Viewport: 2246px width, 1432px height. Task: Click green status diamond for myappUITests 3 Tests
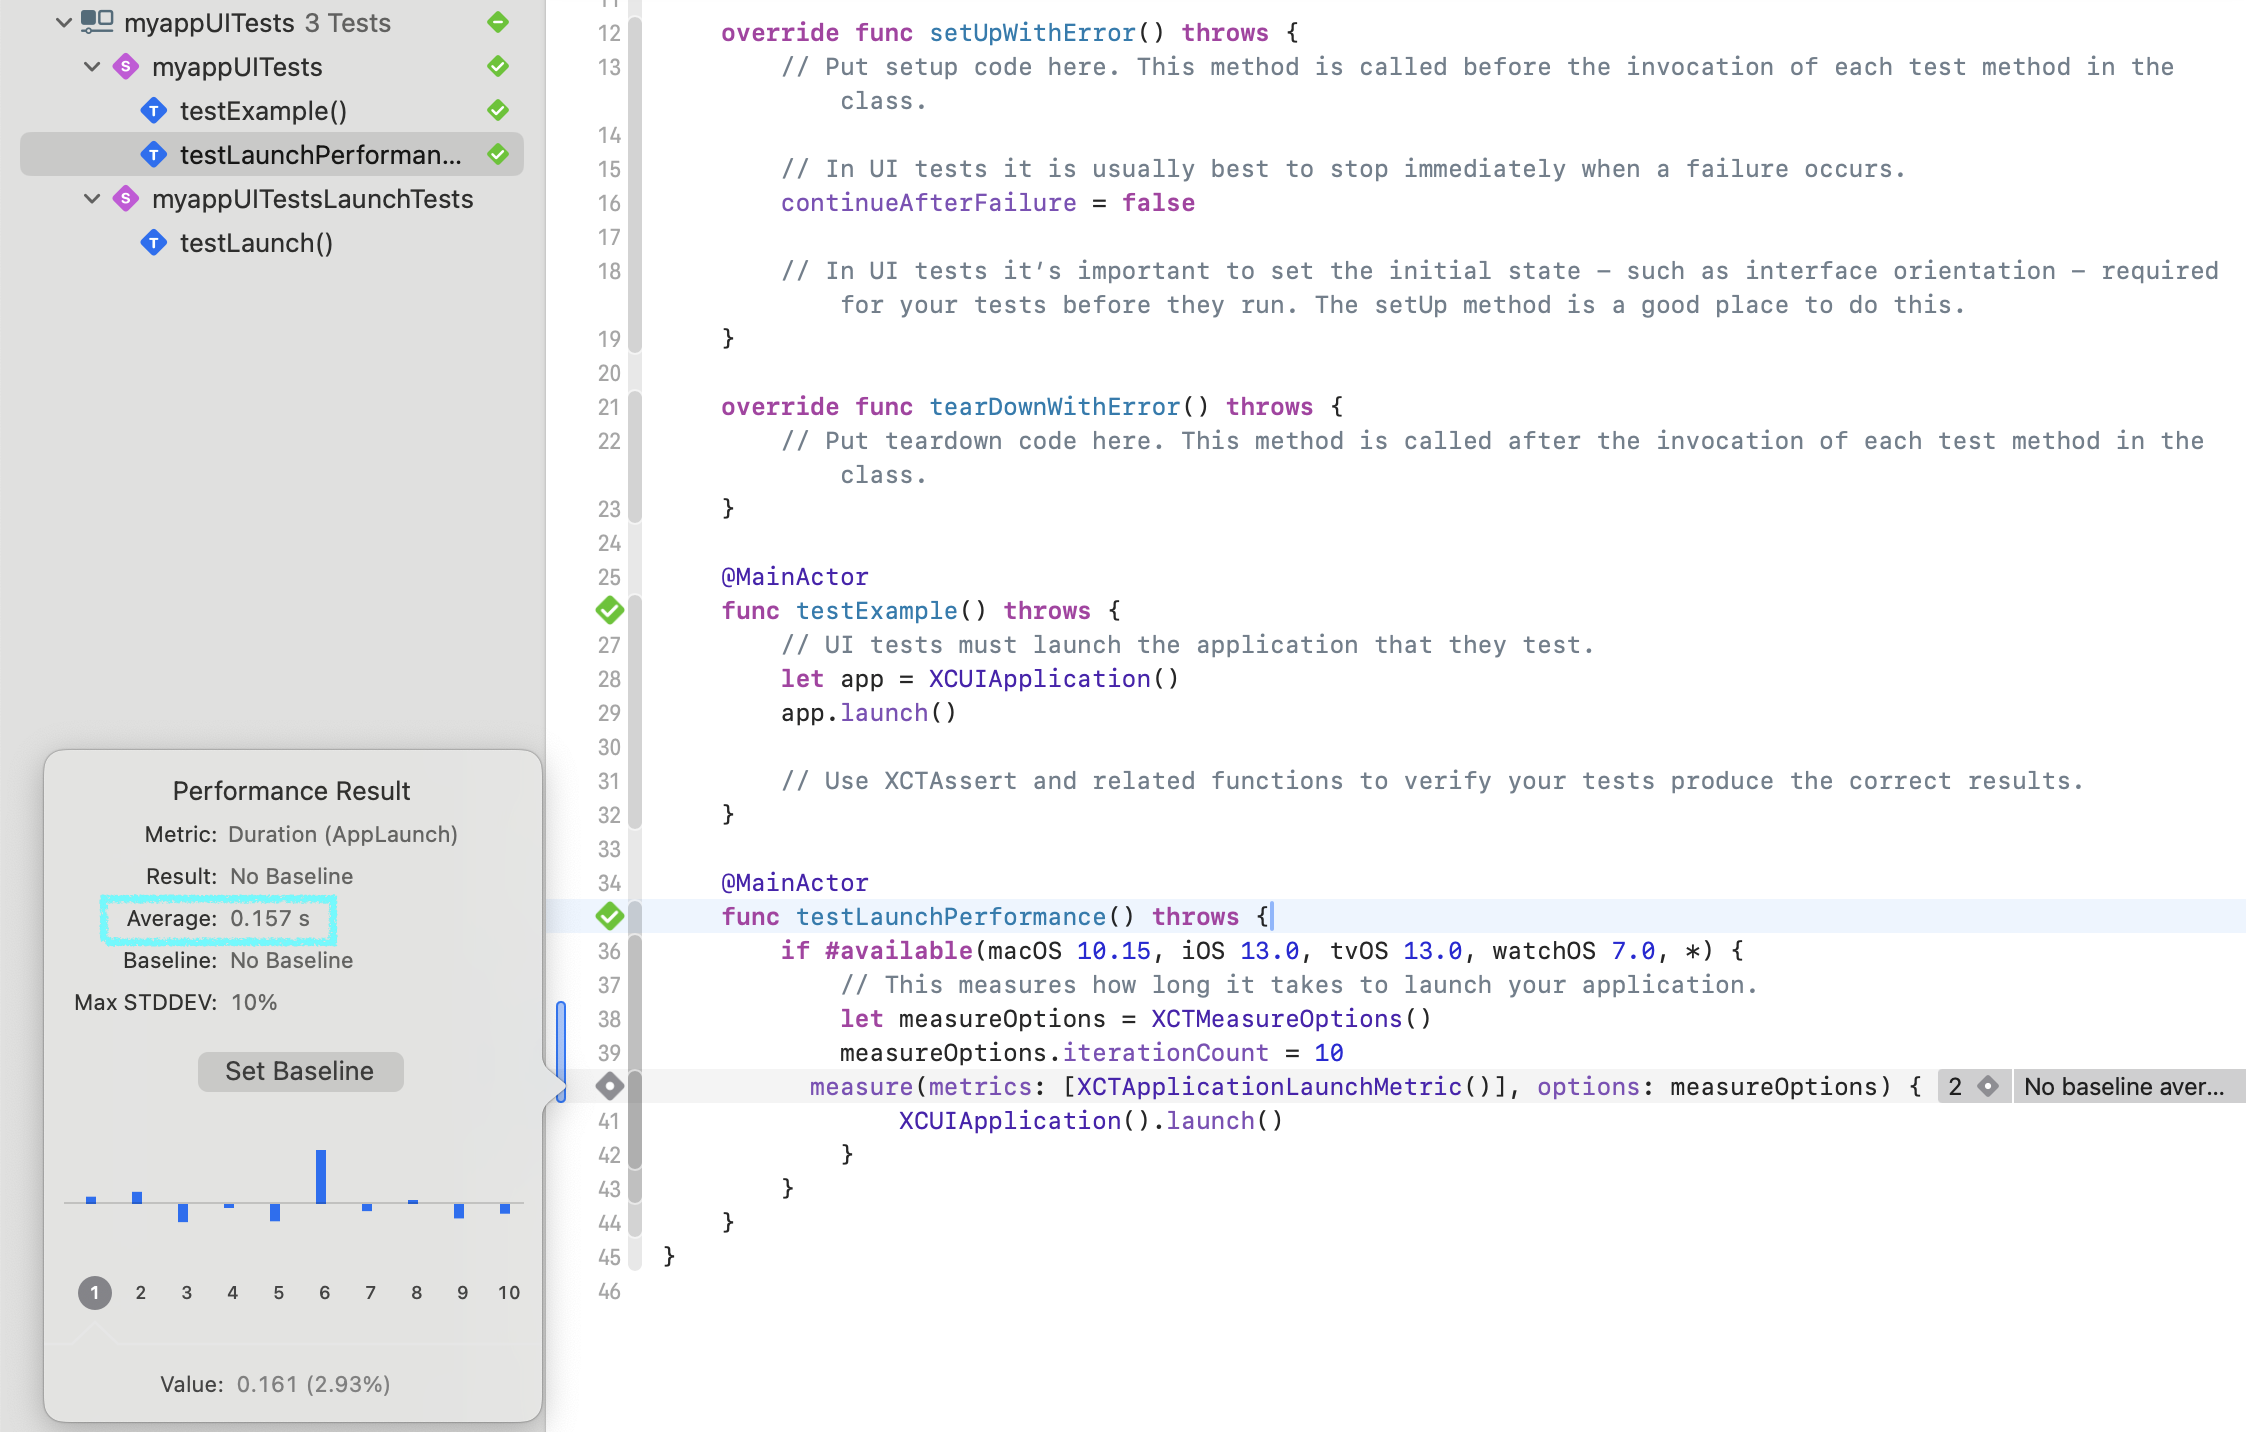498,23
